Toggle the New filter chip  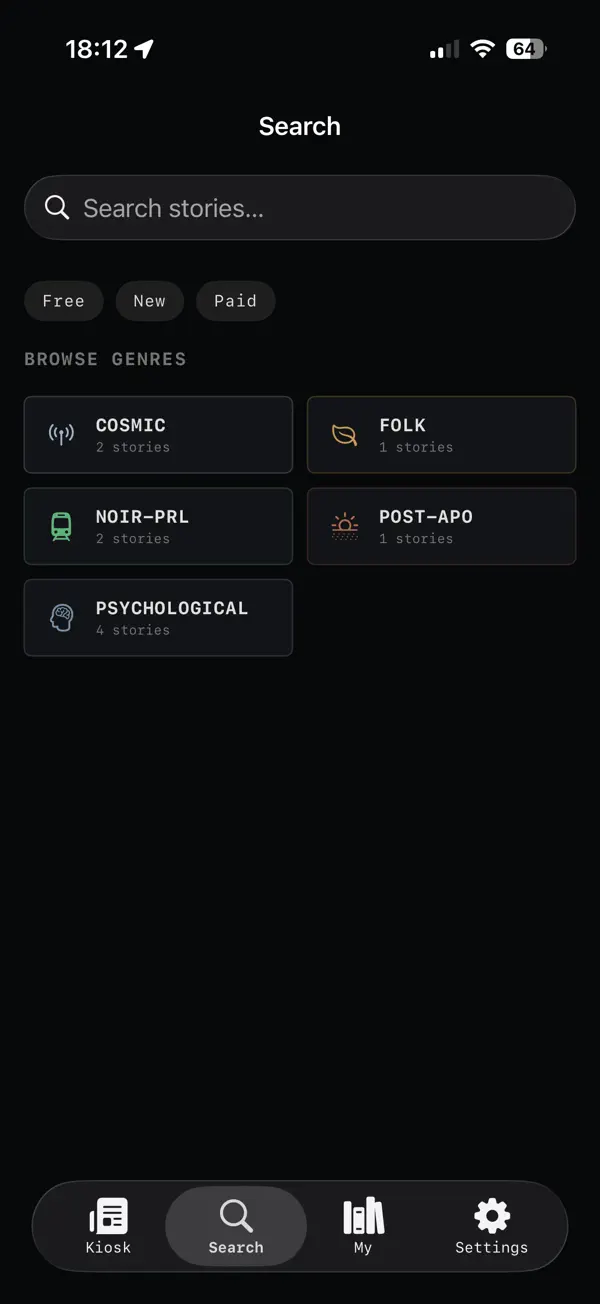[x=150, y=301]
